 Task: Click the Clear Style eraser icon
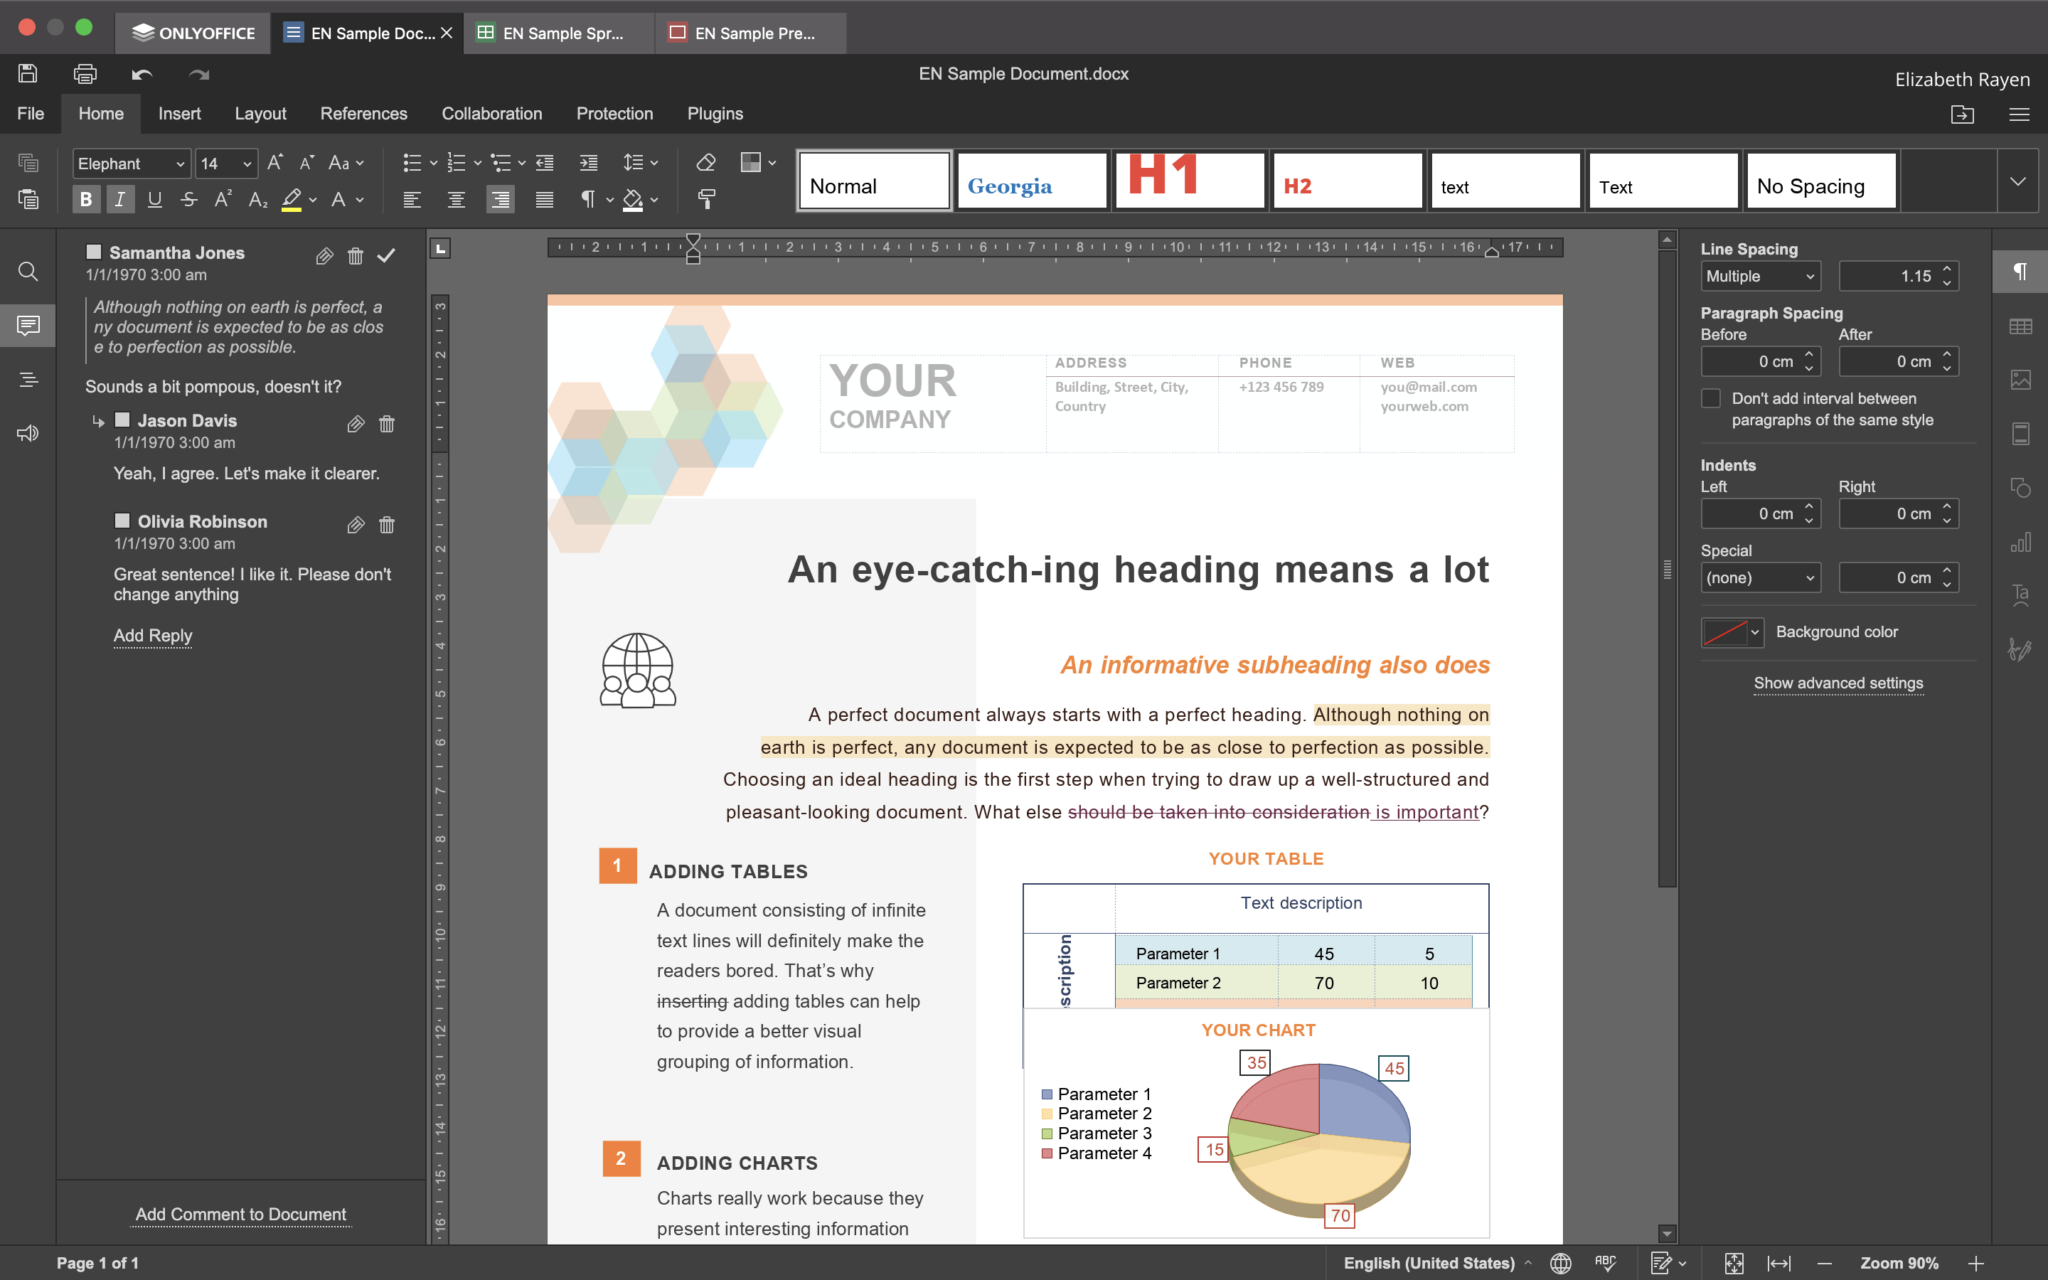coord(707,161)
